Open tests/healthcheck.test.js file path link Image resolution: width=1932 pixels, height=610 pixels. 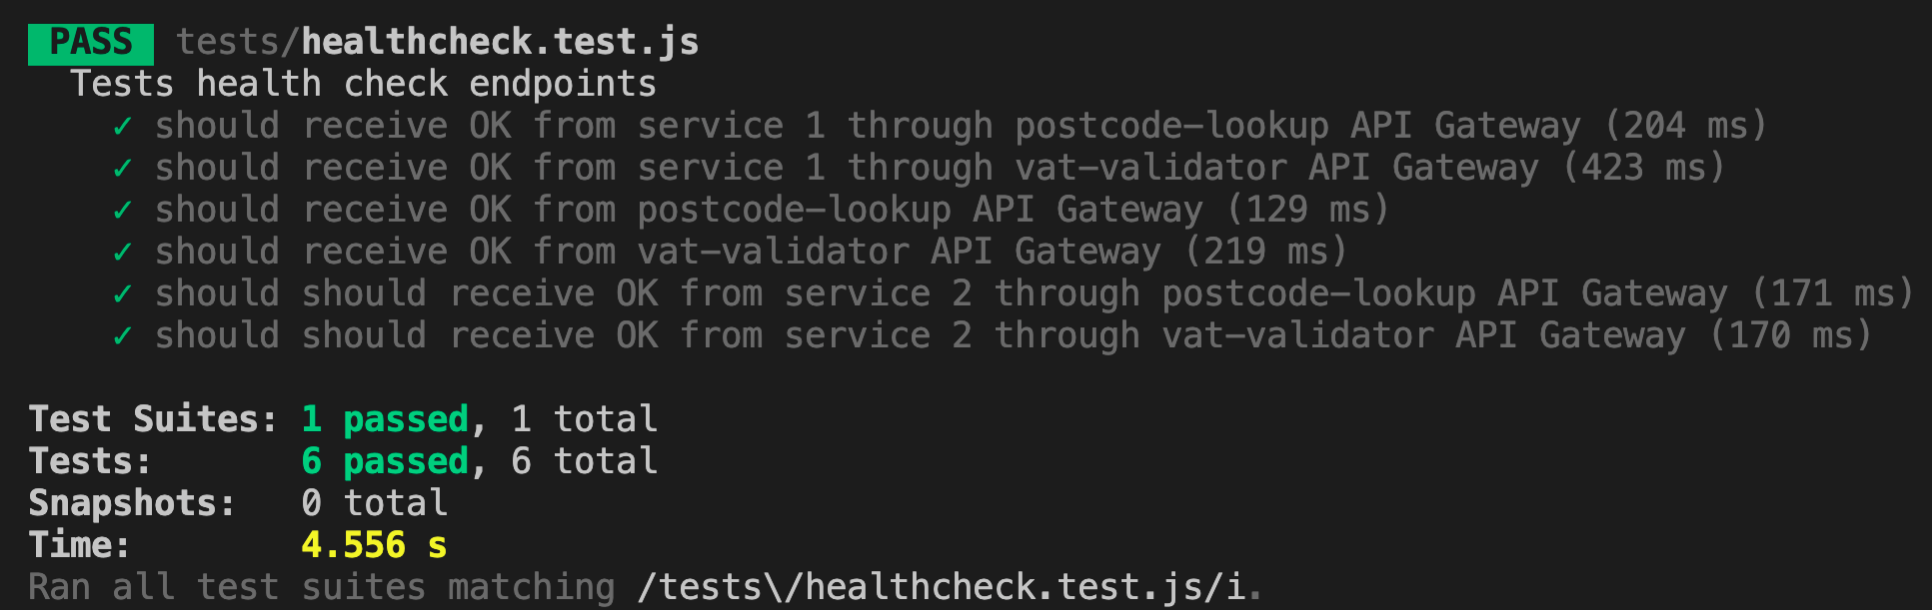tap(438, 43)
